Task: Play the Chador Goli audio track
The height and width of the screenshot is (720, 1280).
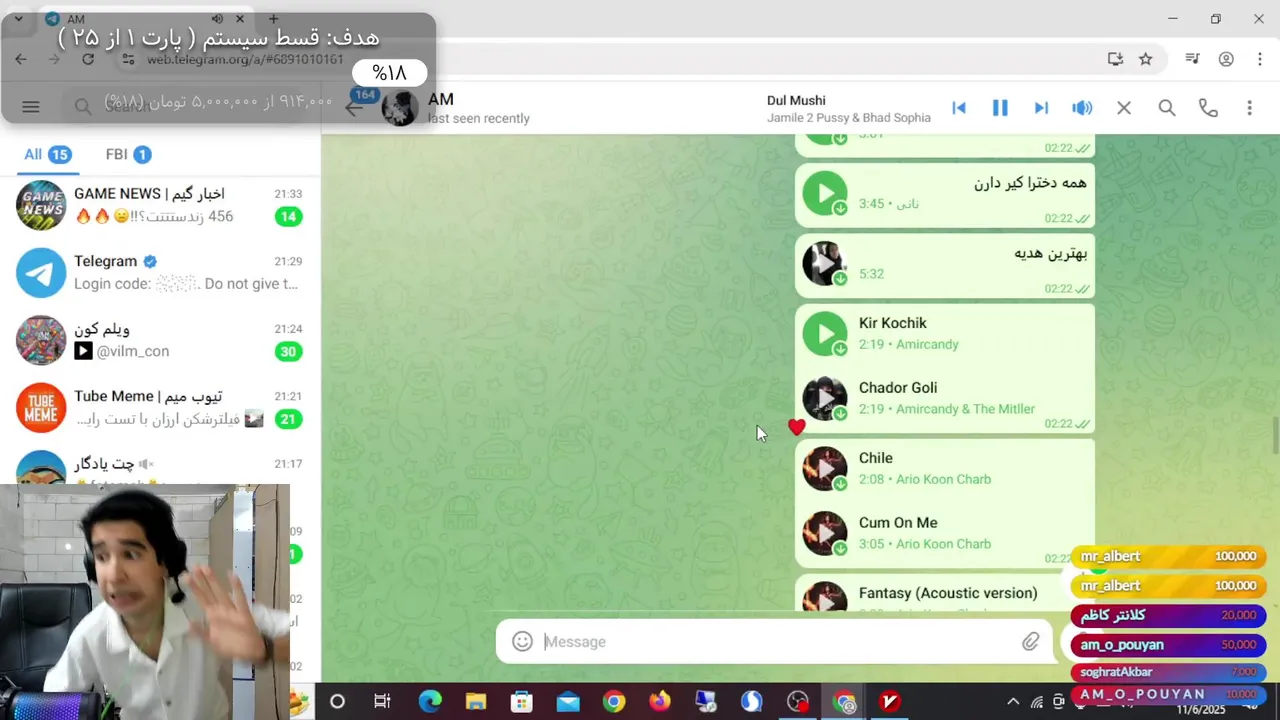Action: point(824,398)
